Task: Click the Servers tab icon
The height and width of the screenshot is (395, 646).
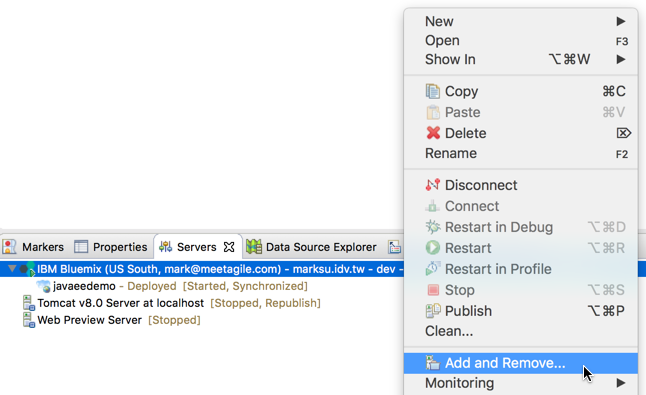Action: pyautogui.click(x=165, y=247)
